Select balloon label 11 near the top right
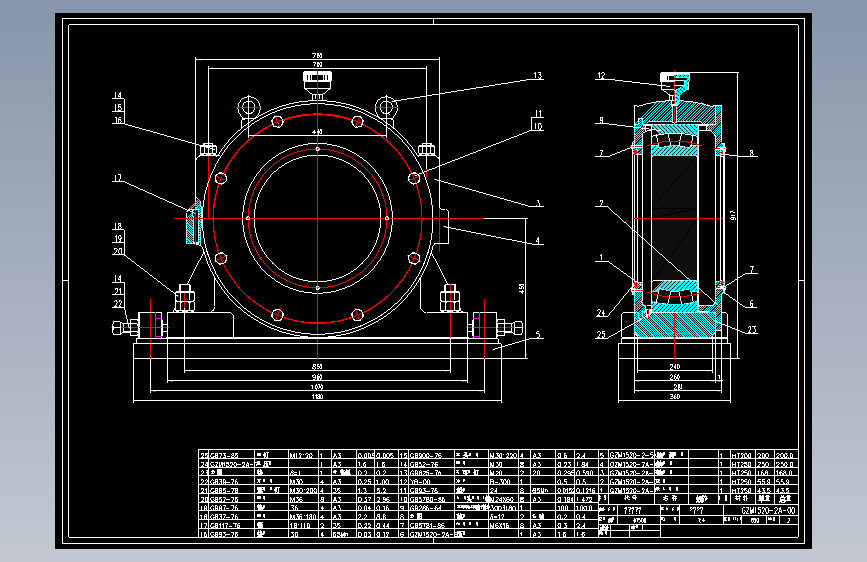Viewport: 867px width, 562px height. [x=537, y=113]
